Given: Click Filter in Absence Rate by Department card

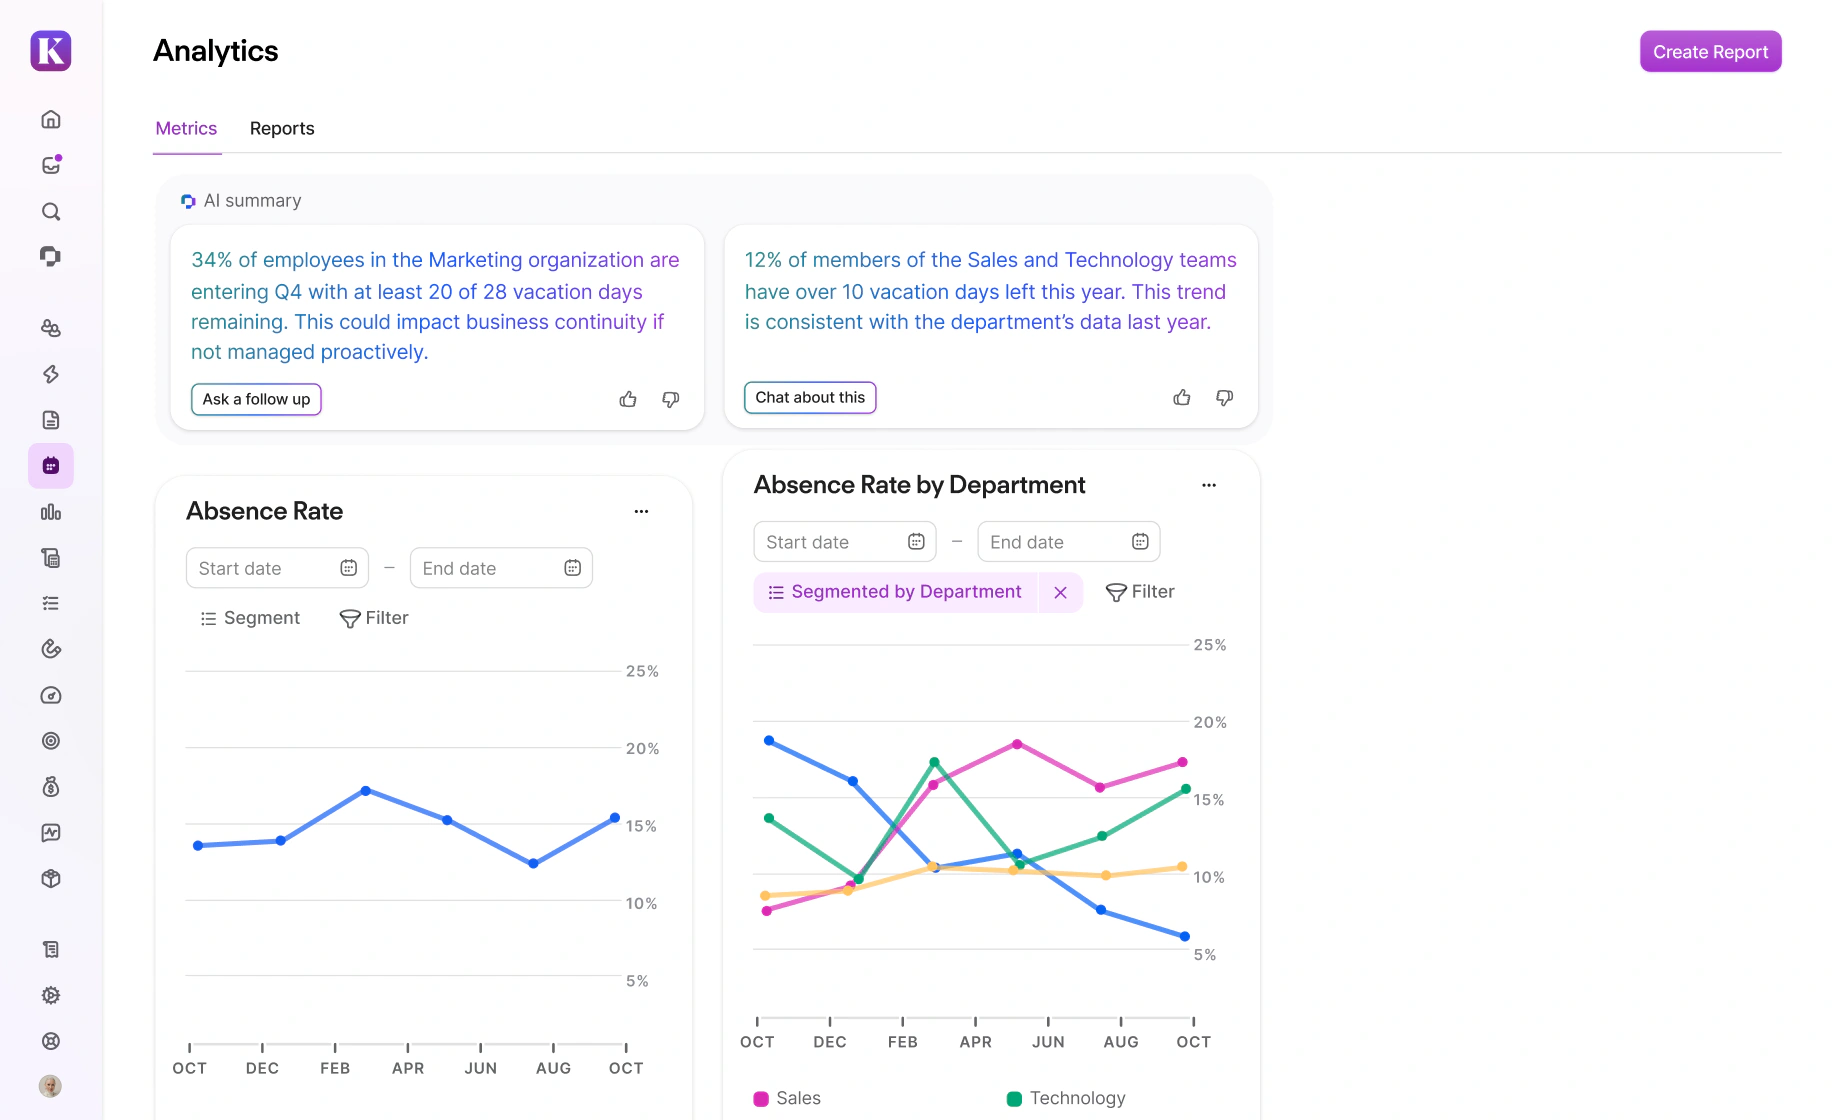Looking at the screenshot, I should (1140, 592).
